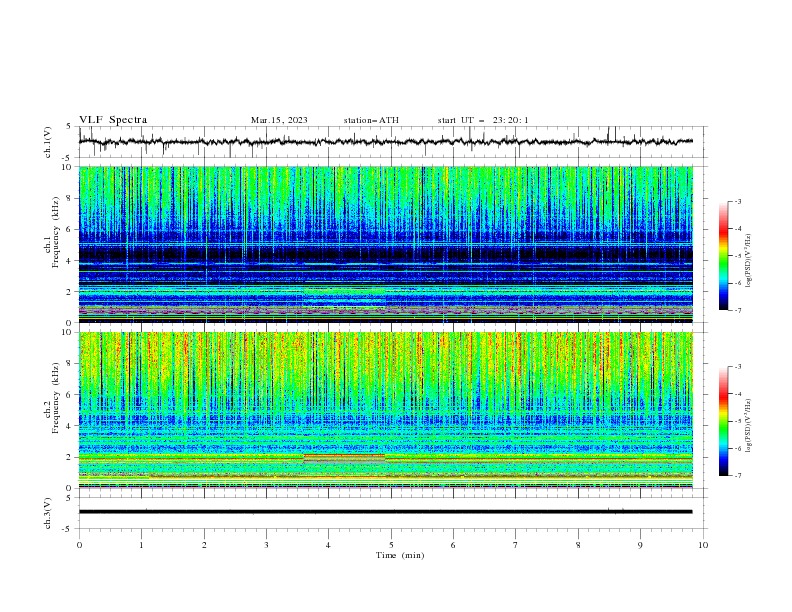Click the time axis tick label "10"
792x612 pixels.
click(x=703, y=545)
